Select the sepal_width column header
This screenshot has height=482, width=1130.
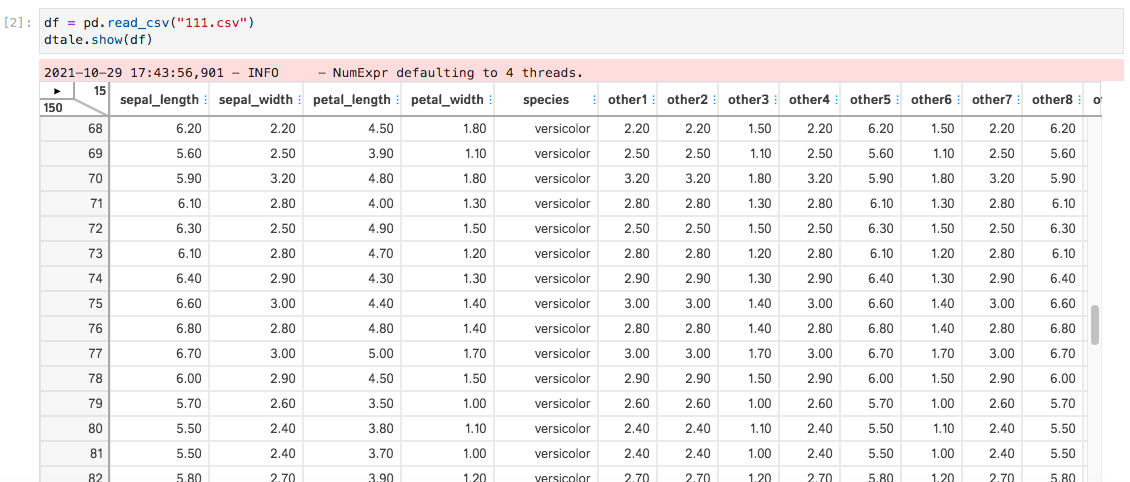coord(256,100)
